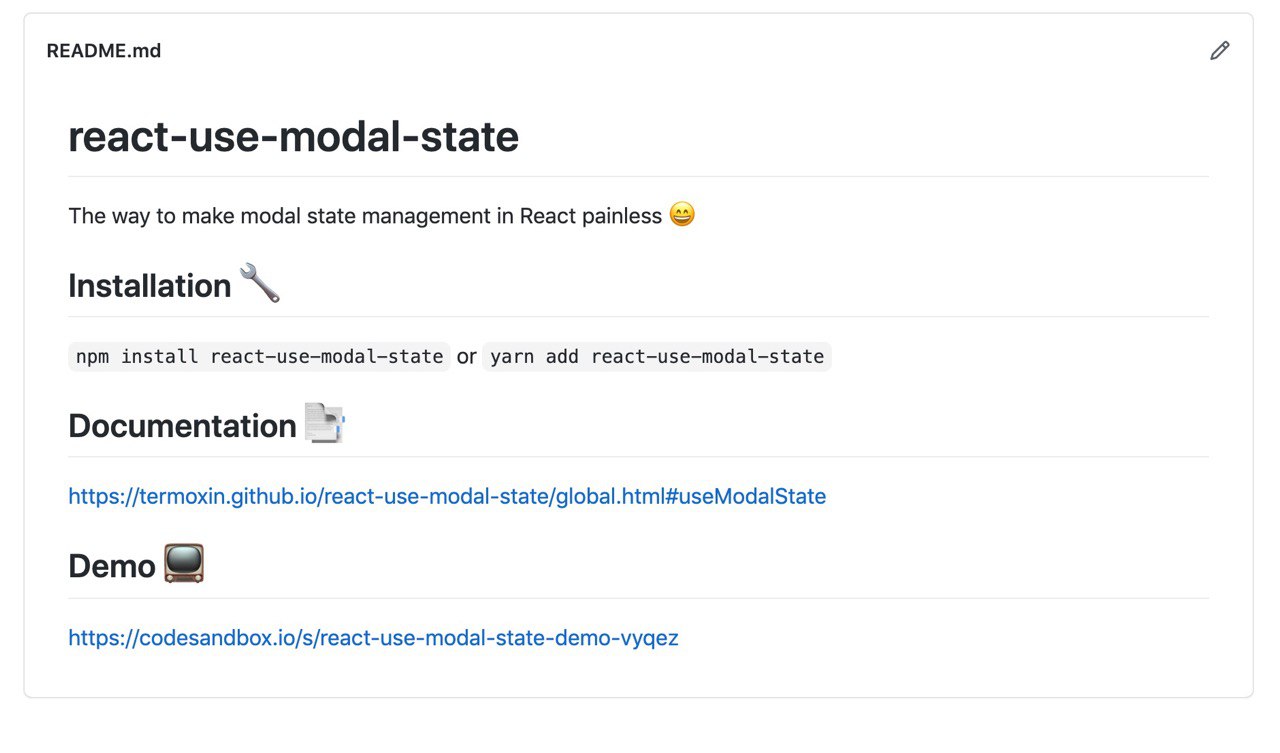Open the termoxin.github.io documentation link
Image resolution: width=1280 pixels, height=753 pixels.
click(x=447, y=496)
